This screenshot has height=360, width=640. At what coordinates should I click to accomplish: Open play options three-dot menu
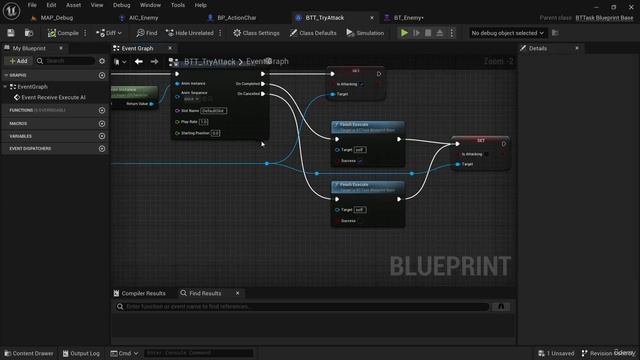pyautogui.click(x=452, y=33)
